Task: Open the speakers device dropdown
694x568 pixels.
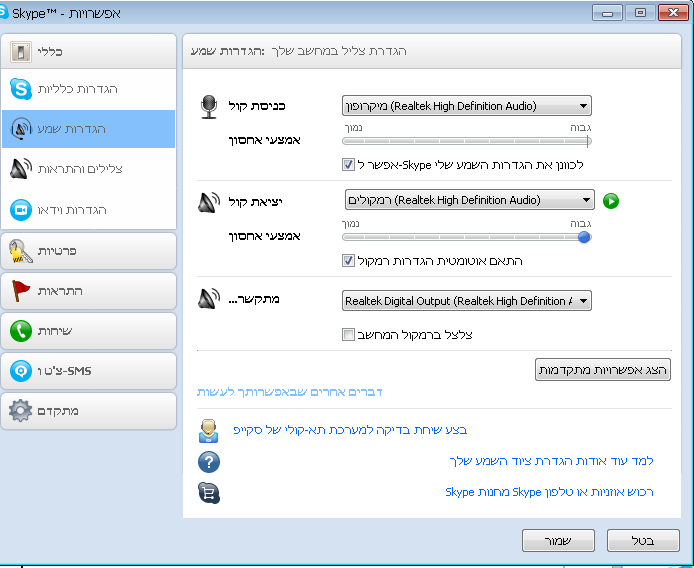Action: point(469,200)
